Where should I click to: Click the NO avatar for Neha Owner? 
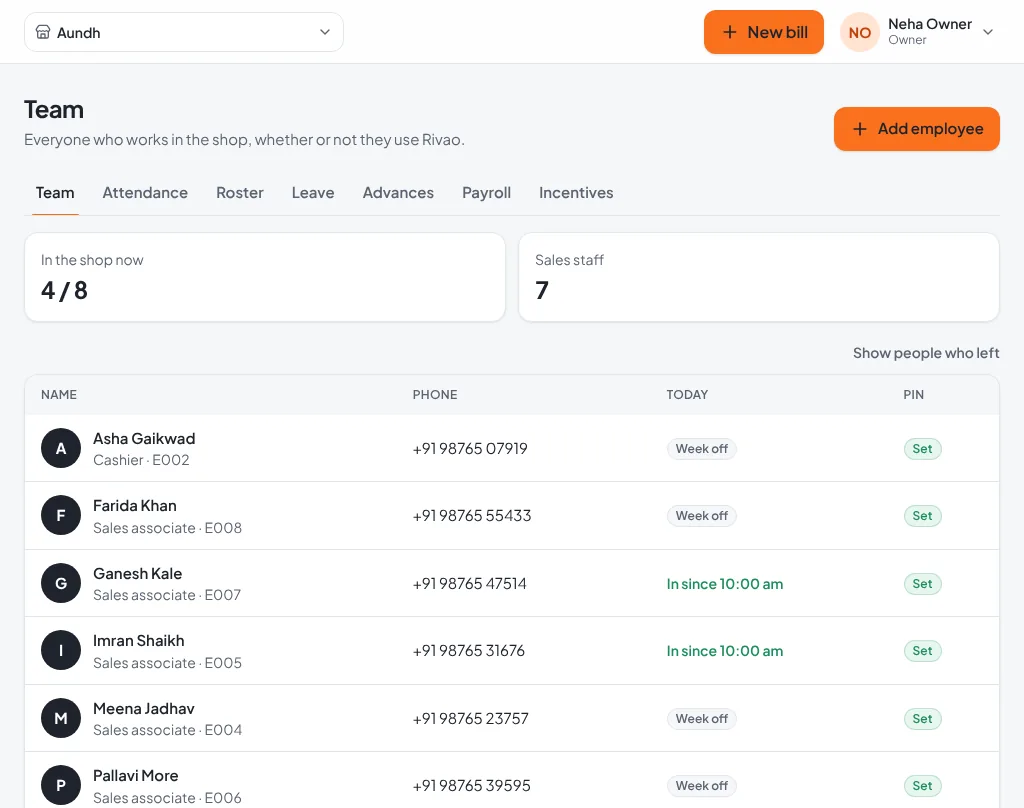tap(859, 32)
